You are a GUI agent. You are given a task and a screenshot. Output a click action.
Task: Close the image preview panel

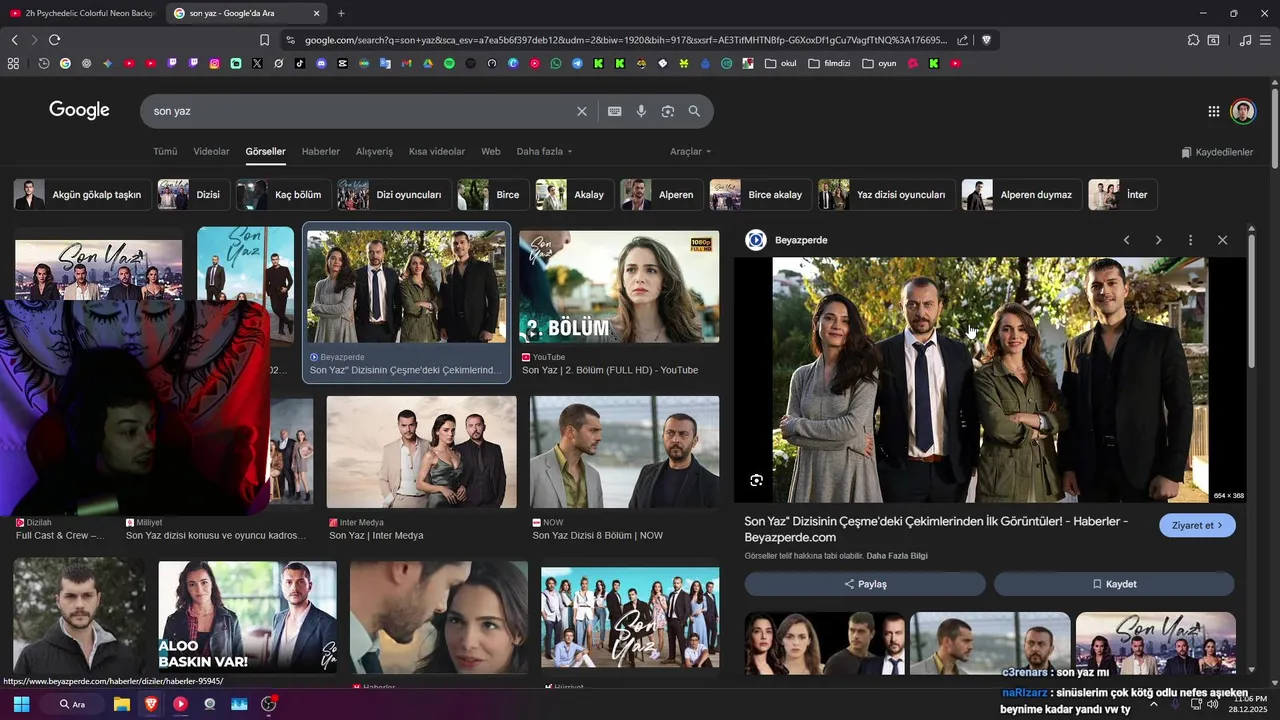(x=1222, y=240)
